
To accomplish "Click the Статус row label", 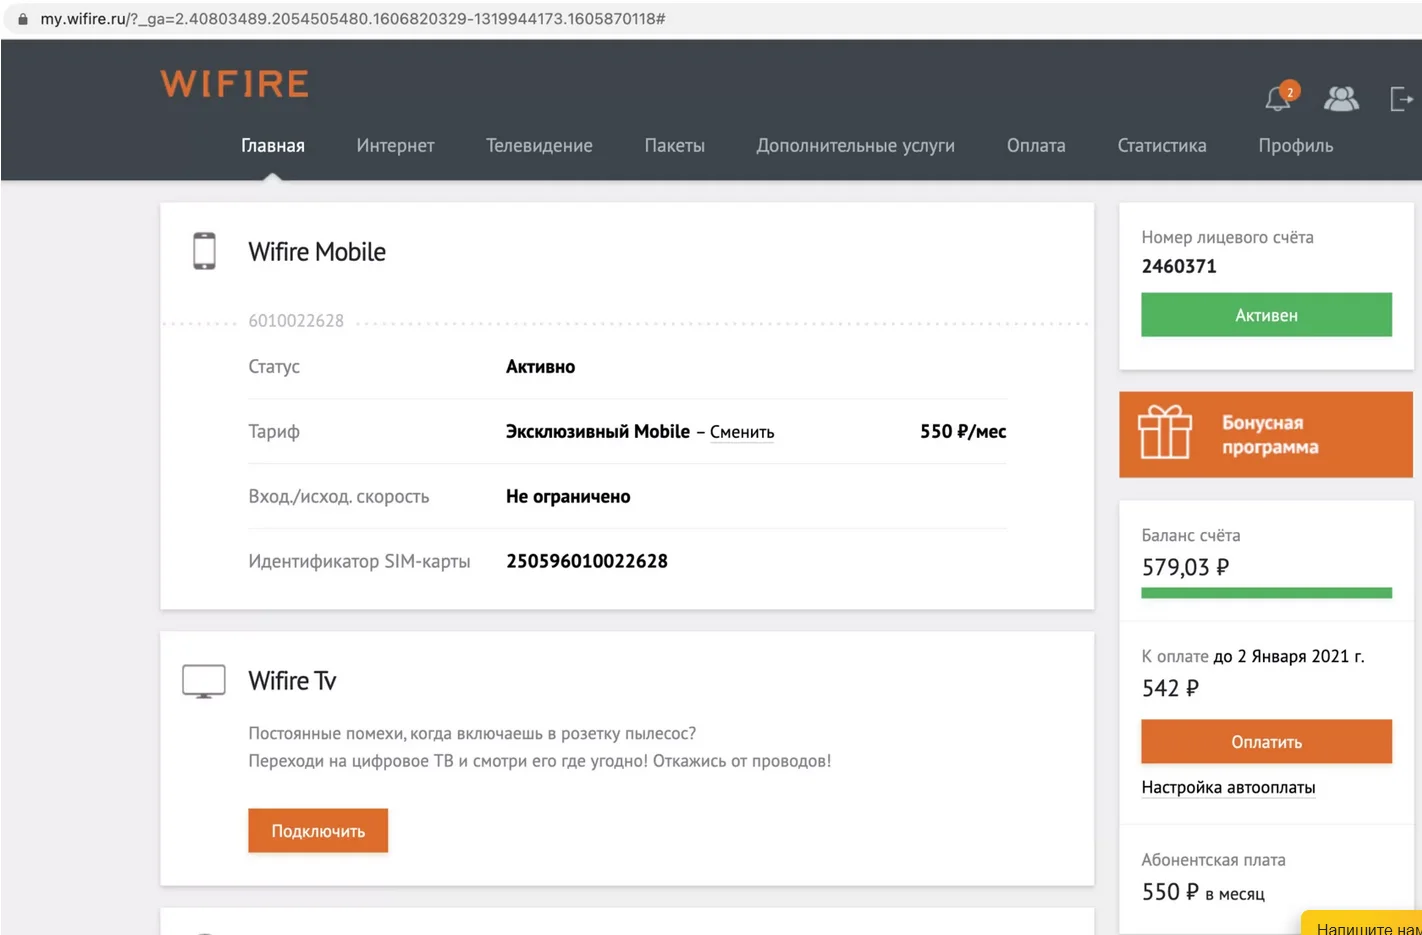I will click(274, 366).
